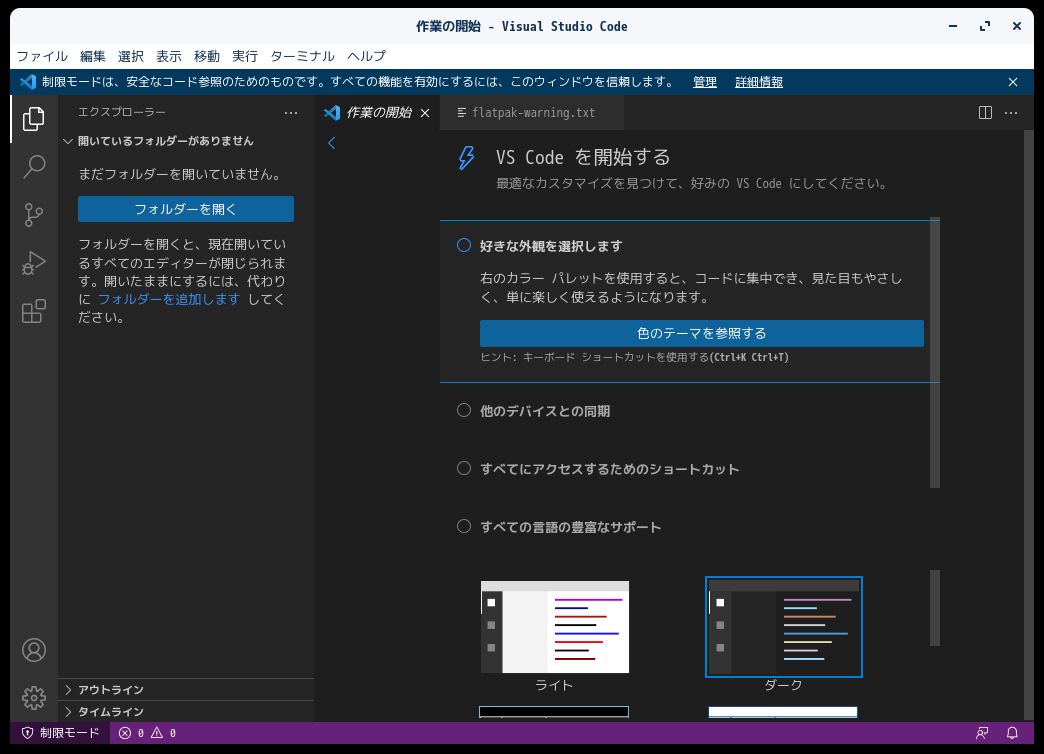Open the 選択 menu
1044x754 pixels.
[x=130, y=56]
